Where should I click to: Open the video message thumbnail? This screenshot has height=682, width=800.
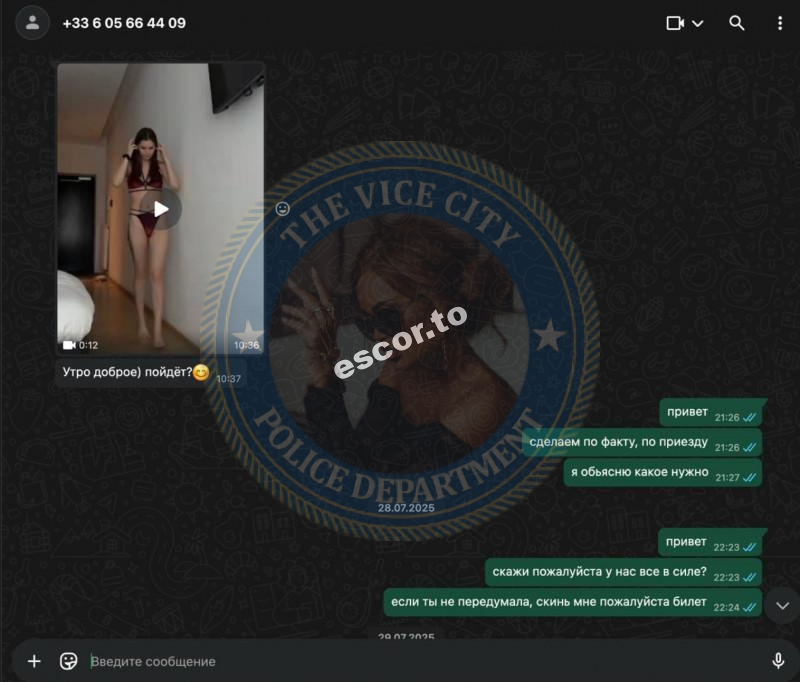click(161, 209)
